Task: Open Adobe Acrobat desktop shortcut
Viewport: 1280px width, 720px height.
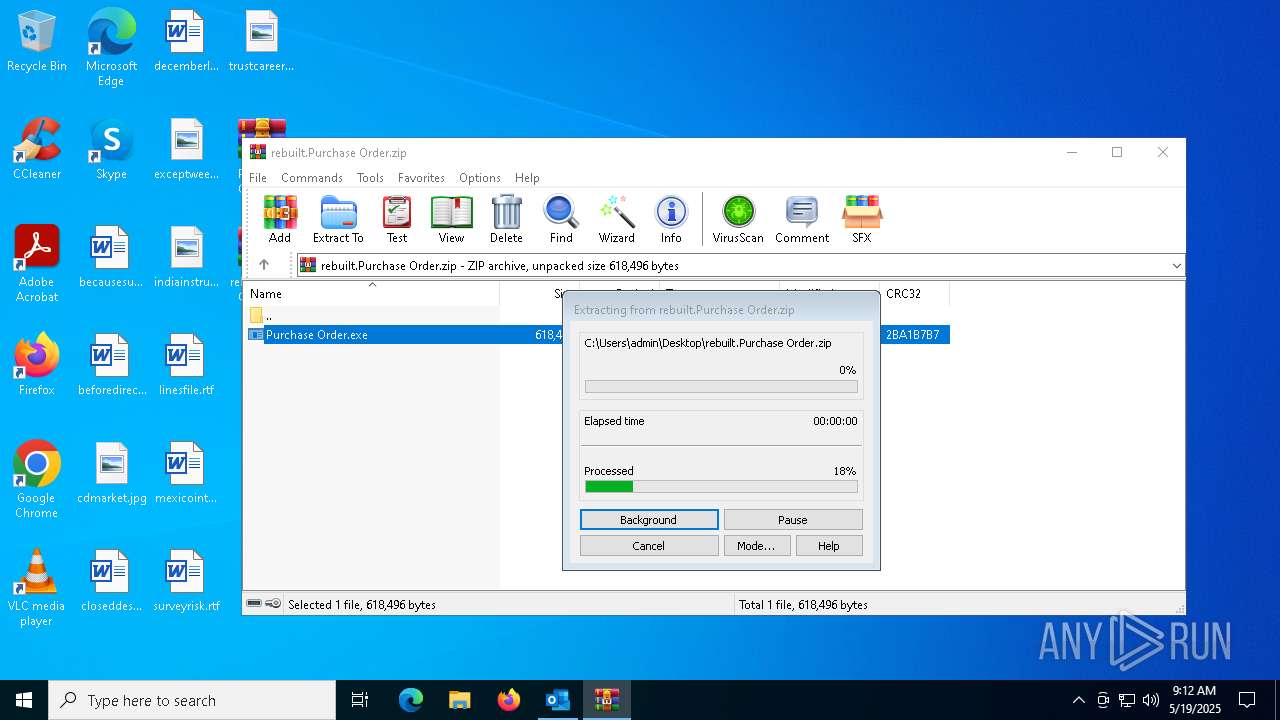Action: click(37, 264)
